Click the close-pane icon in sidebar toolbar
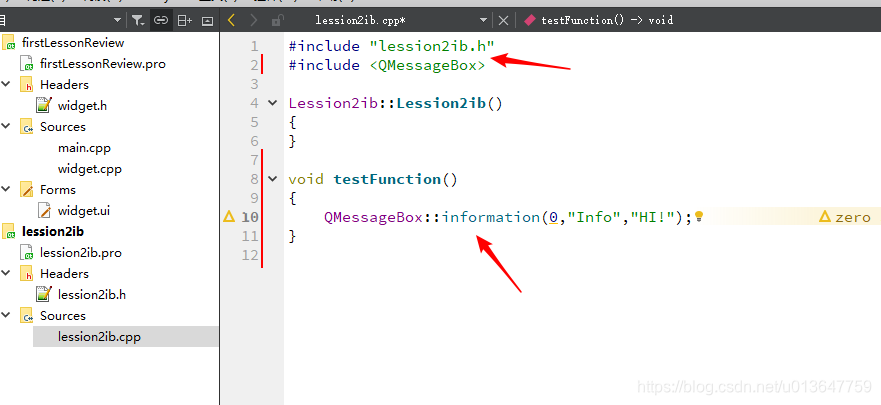Screen dimensions: 881x405 (207, 21)
